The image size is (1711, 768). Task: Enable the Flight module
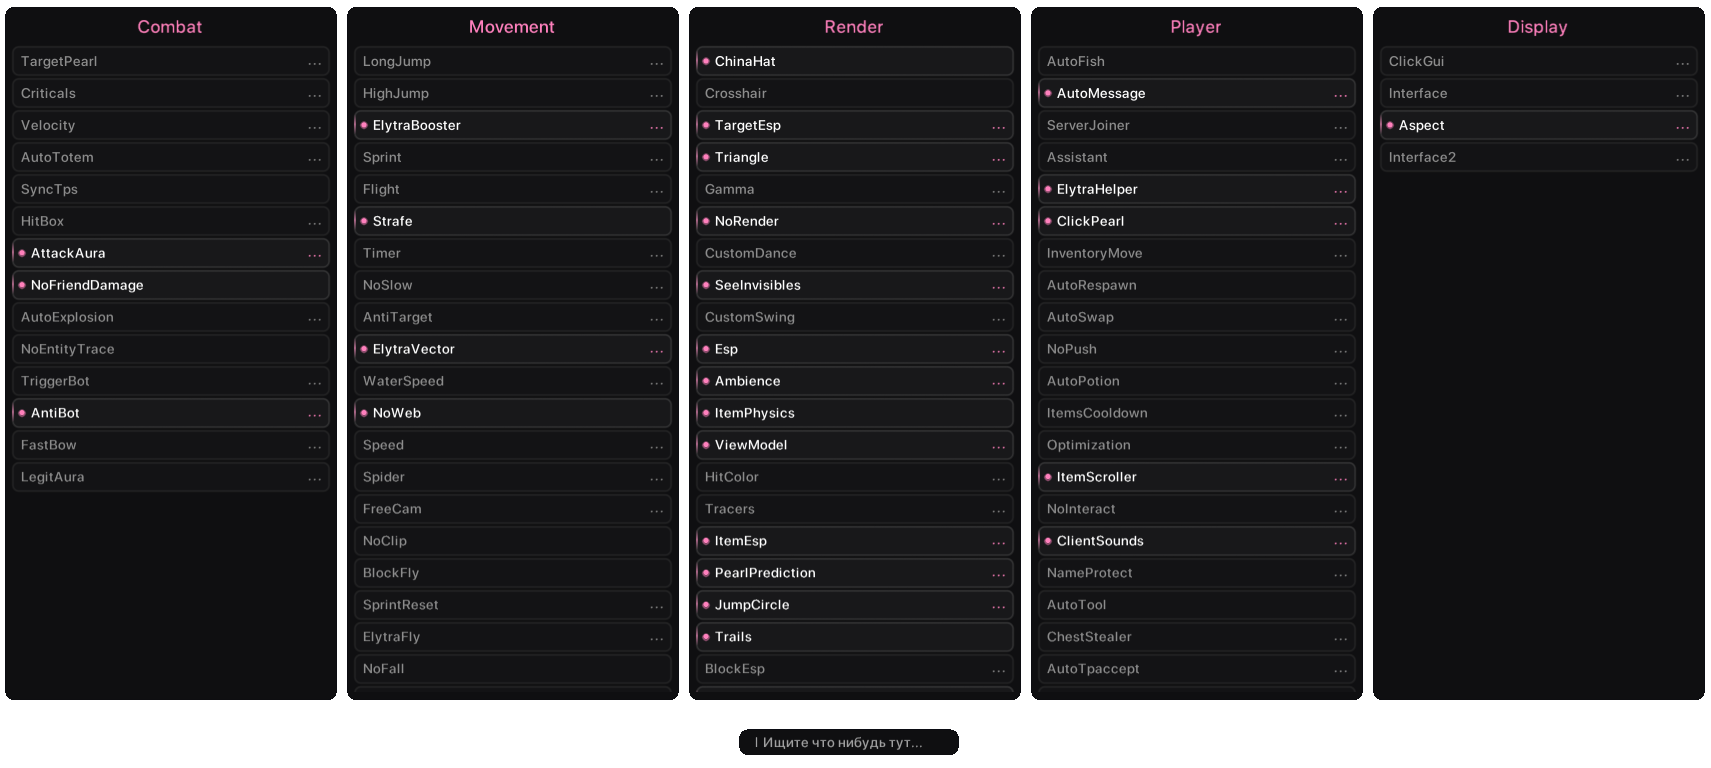point(382,189)
